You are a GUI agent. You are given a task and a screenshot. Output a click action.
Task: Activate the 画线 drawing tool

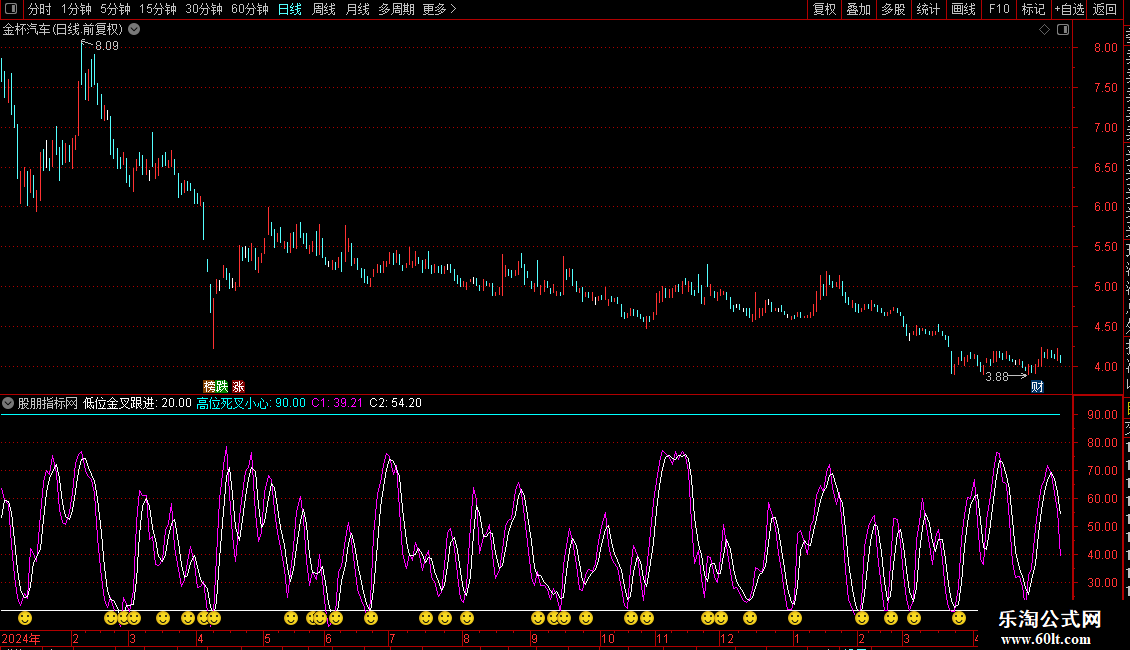click(x=964, y=9)
